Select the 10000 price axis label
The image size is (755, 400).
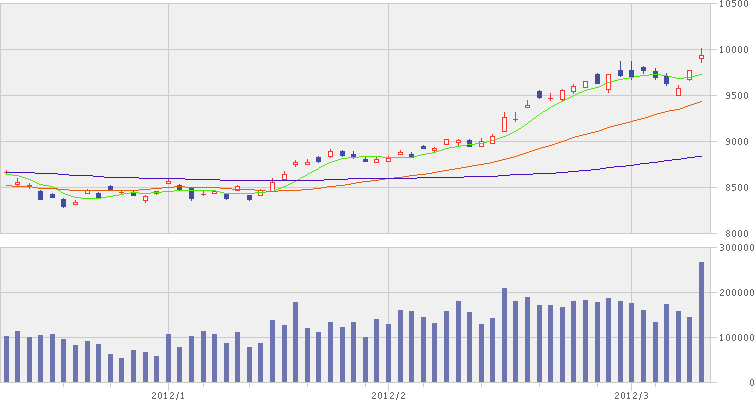[734, 50]
